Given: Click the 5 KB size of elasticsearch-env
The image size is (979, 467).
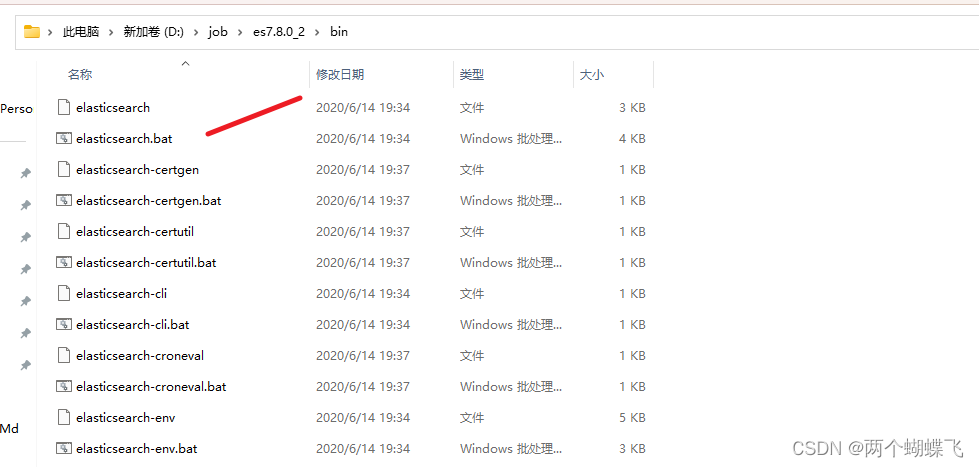Looking at the screenshot, I should pyautogui.click(x=632, y=417).
